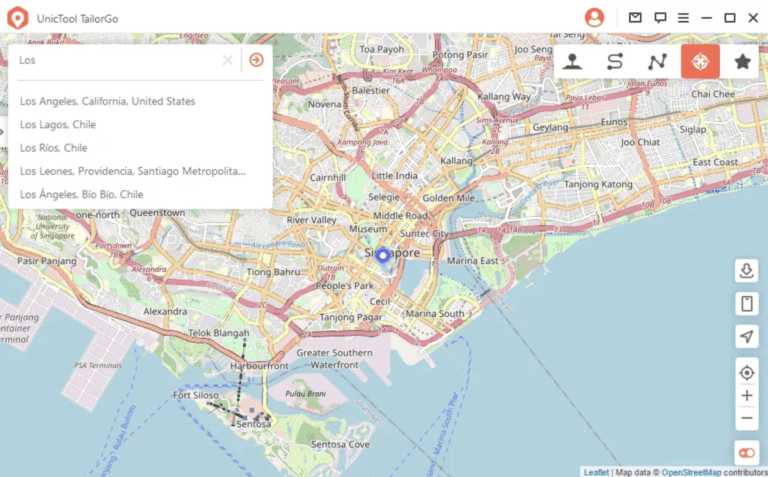This screenshot has width=768, height=477.
Task: Click the blue location marker on Singapore
Action: click(x=383, y=256)
